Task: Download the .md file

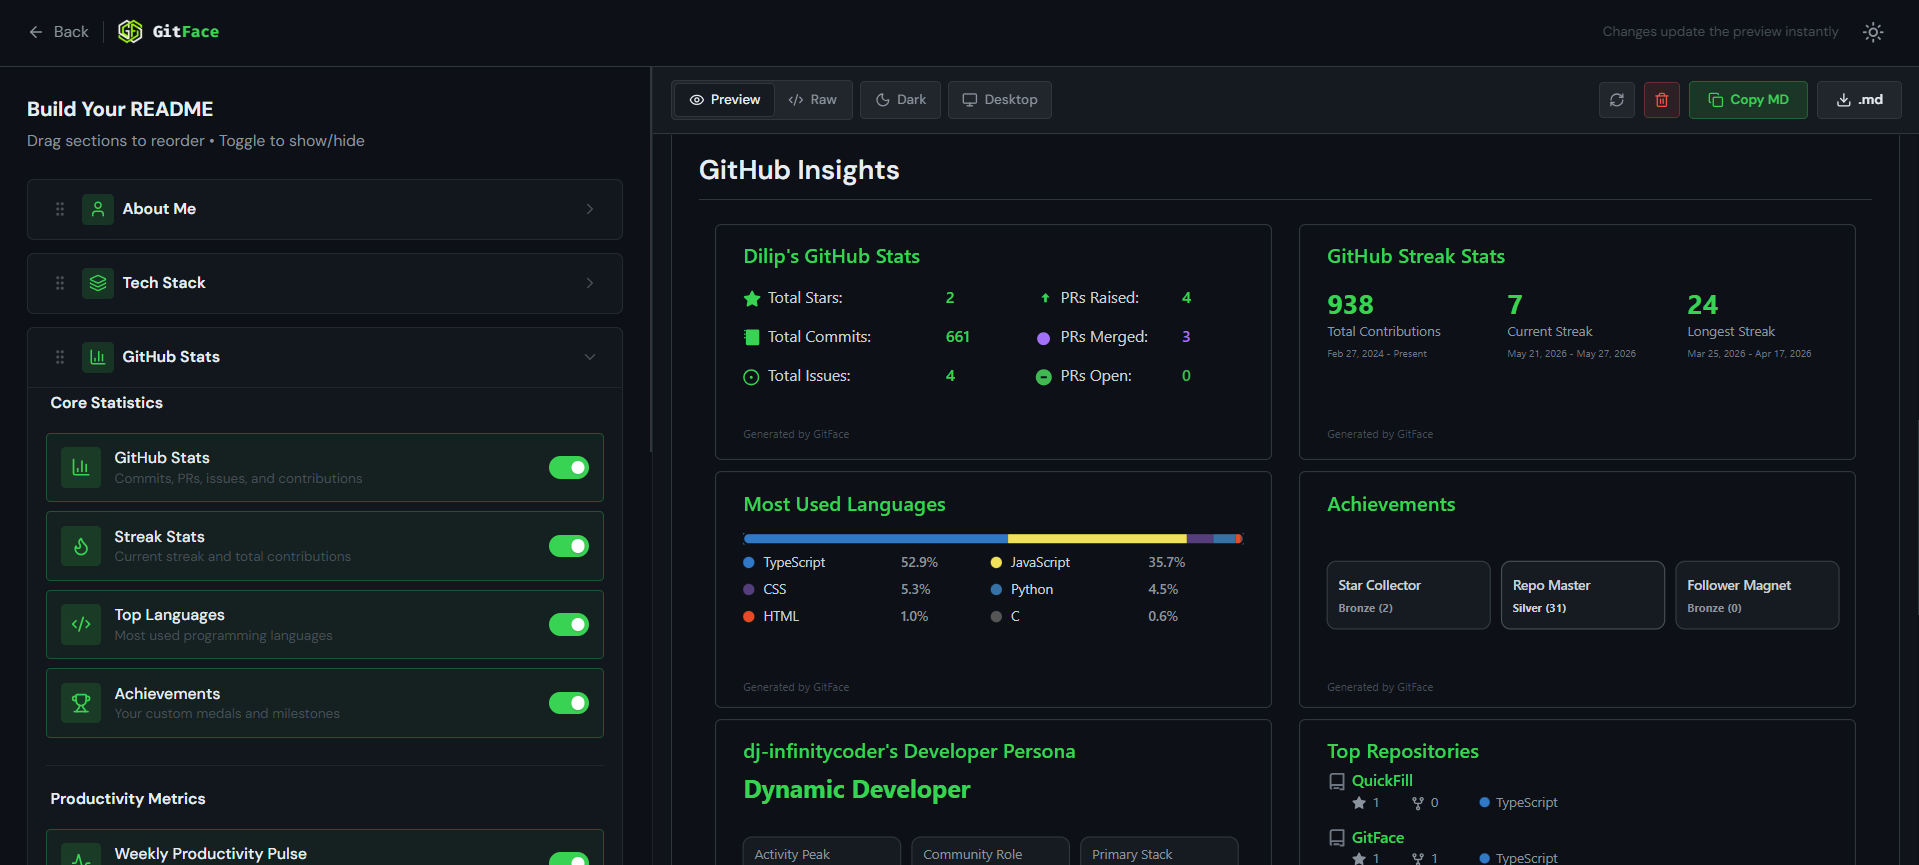Action: click(1859, 100)
